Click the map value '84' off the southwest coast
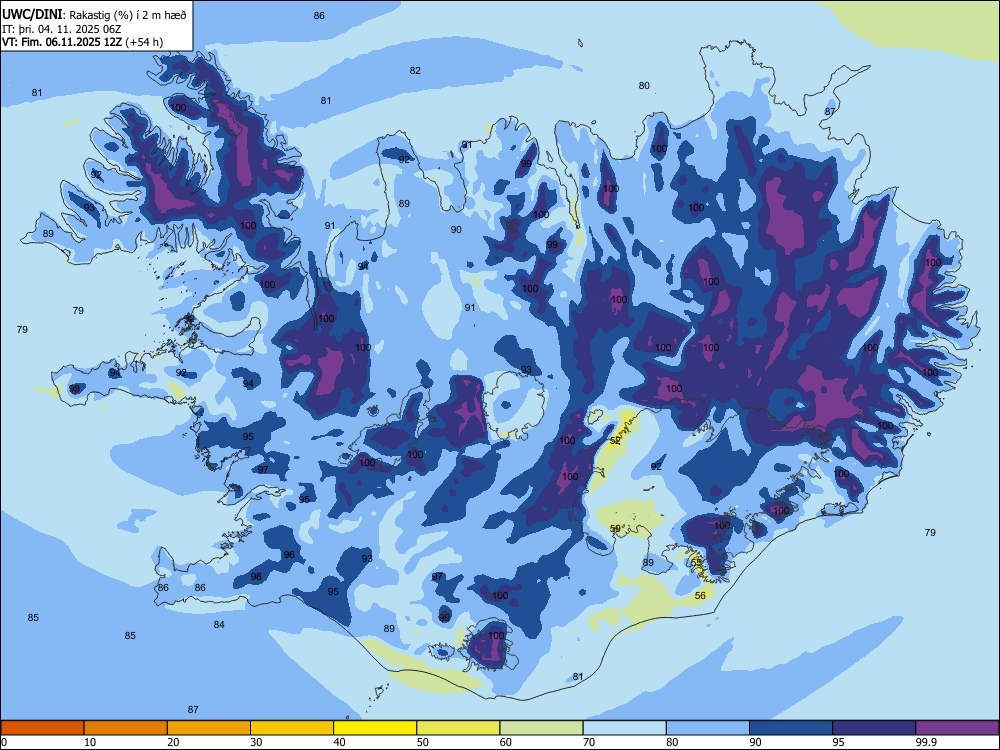The width and height of the screenshot is (1000, 750). click(219, 624)
